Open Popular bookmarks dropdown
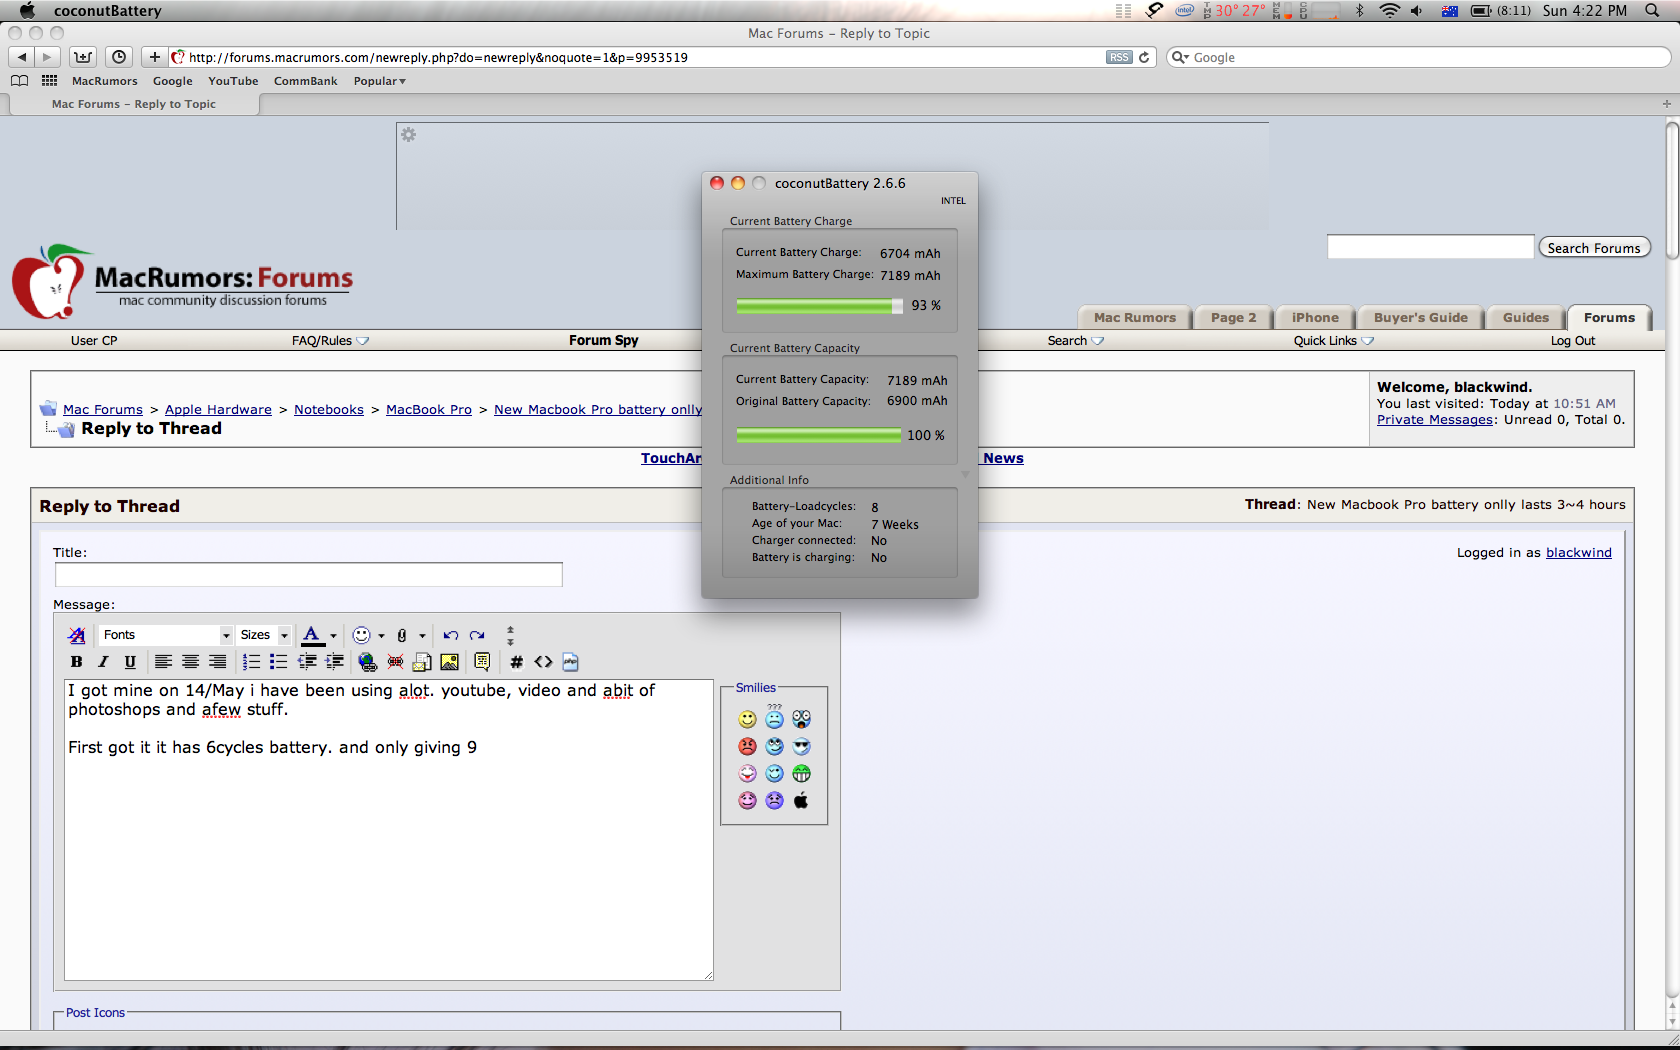This screenshot has height=1050, width=1680. coord(379,81)
